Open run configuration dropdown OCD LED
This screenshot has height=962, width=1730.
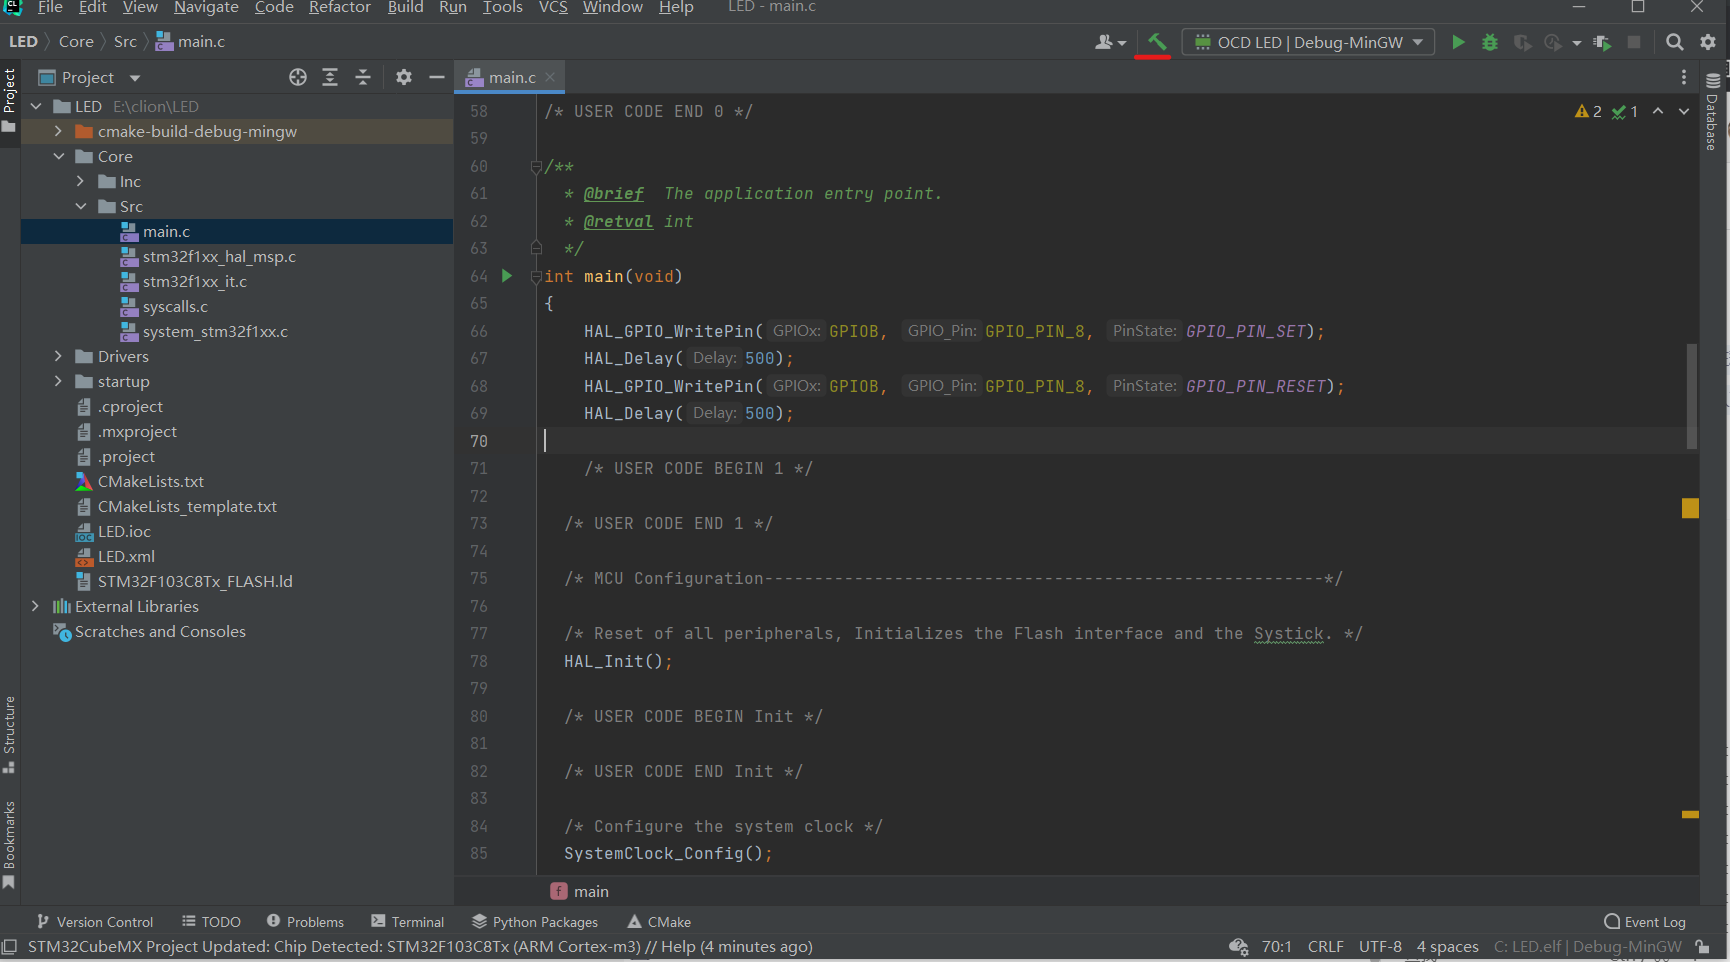(1309, 42)
